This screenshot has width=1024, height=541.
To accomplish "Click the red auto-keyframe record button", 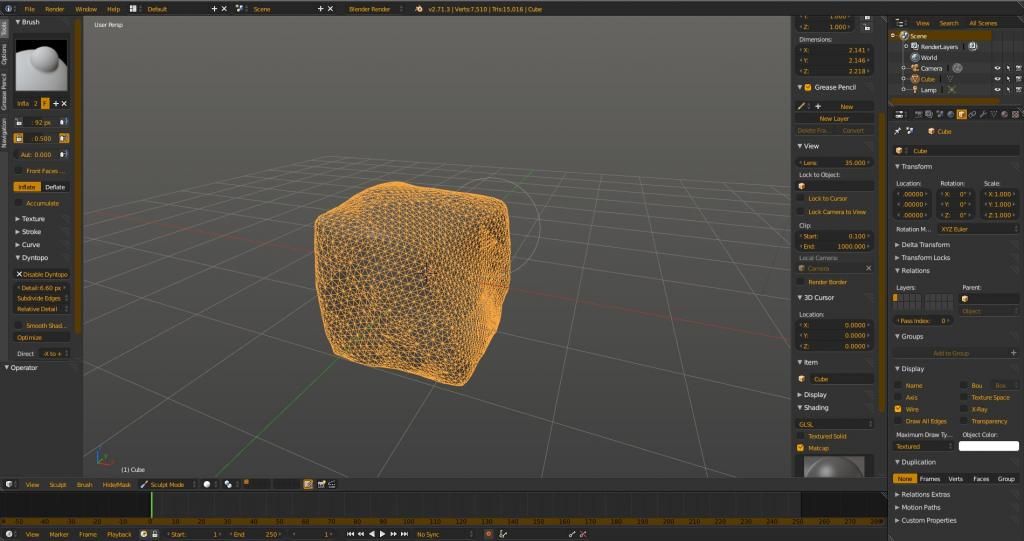I will pyautogui.click(x=488, y=534).
